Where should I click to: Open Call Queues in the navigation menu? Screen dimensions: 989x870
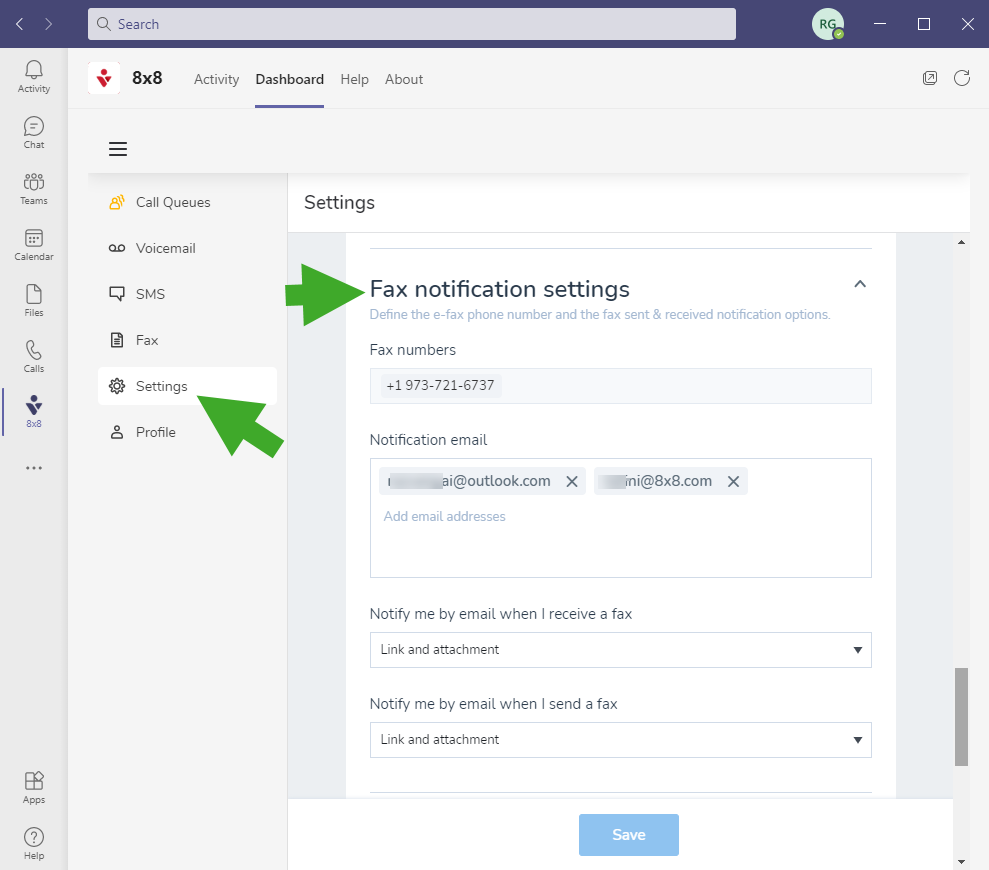(x=173, y=202)
